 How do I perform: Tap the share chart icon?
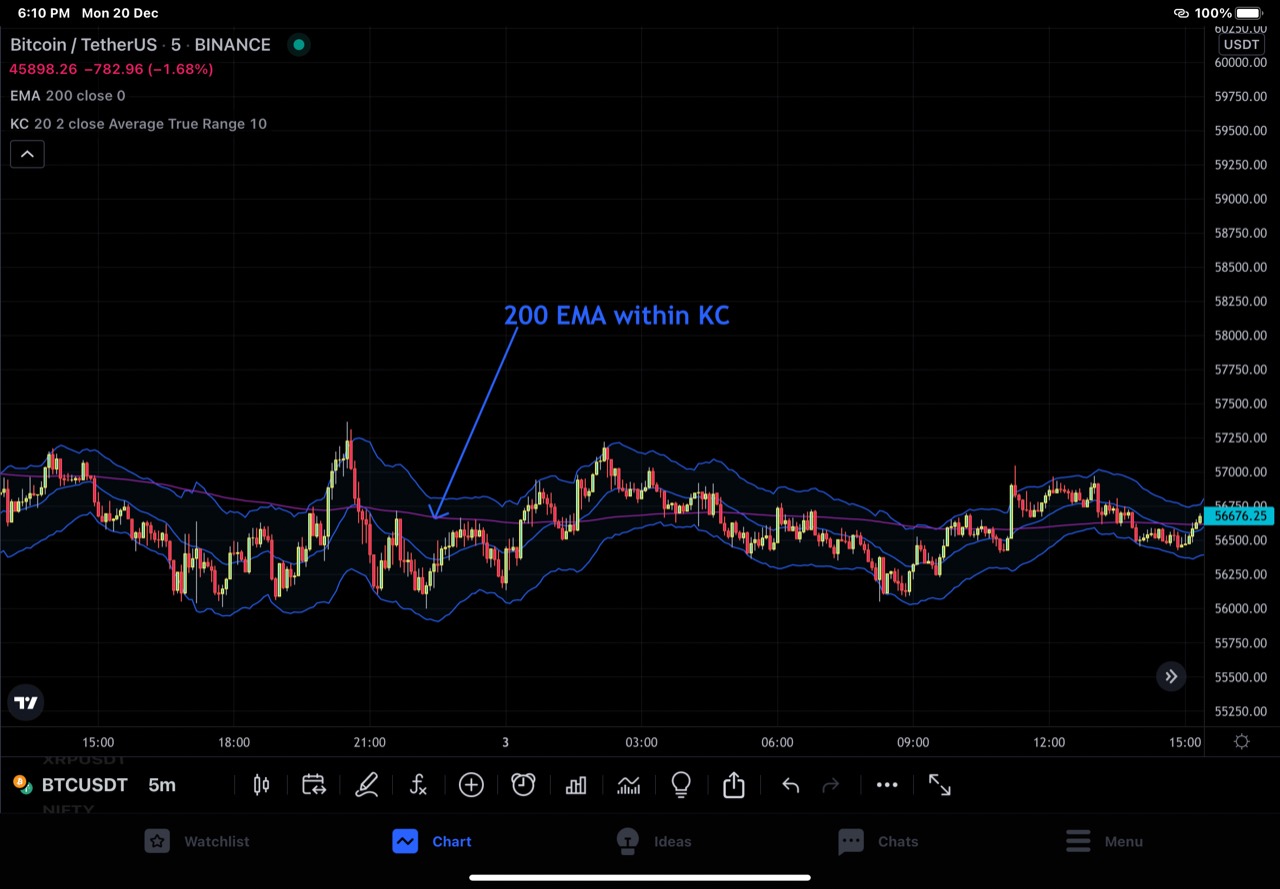tap(734, 784)
